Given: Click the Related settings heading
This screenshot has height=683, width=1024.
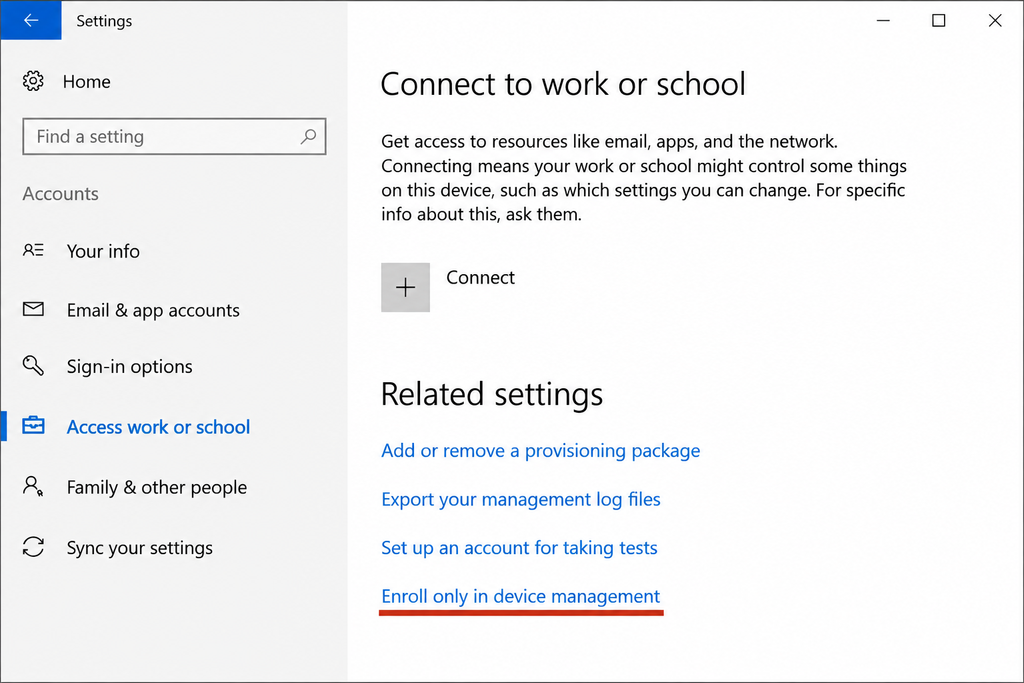Looking at the screenshot, I should tap(492, 394).
